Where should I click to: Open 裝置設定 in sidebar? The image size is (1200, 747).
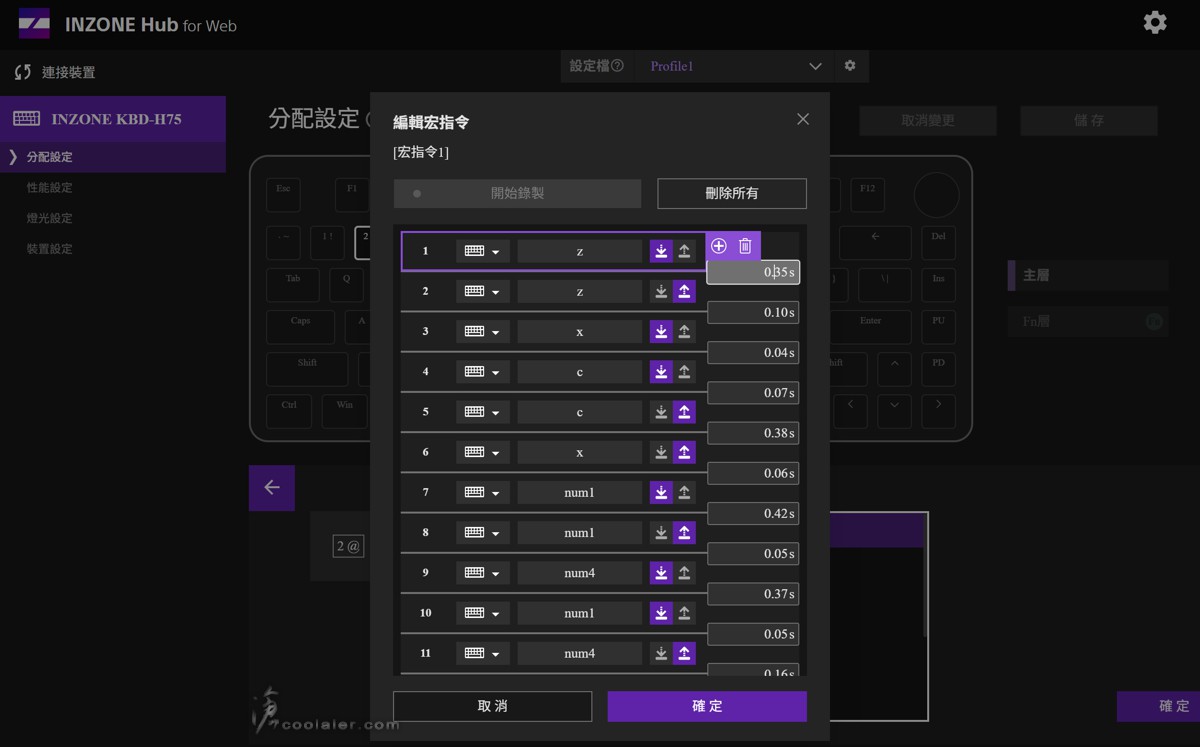[x=50, y=249]
